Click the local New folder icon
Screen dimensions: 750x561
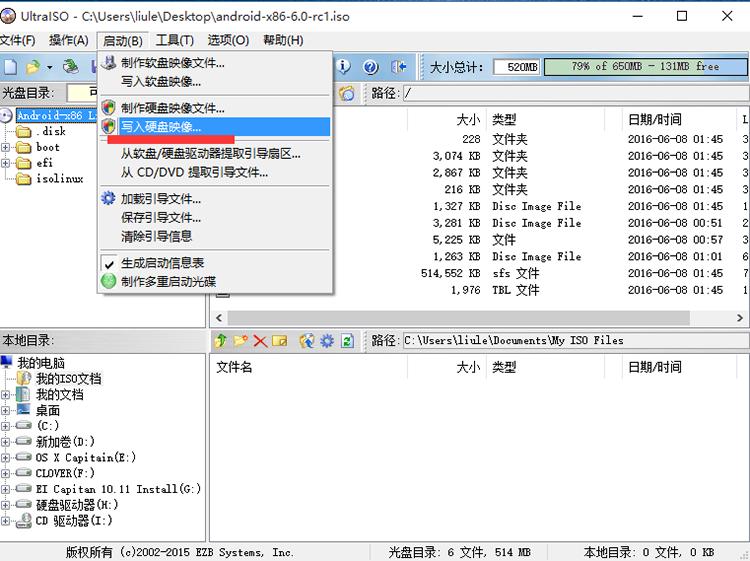(241, 341)
